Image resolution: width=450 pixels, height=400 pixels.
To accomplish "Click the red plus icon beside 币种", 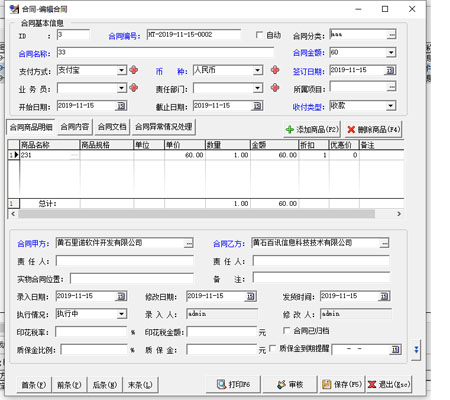I will point(275,70).
